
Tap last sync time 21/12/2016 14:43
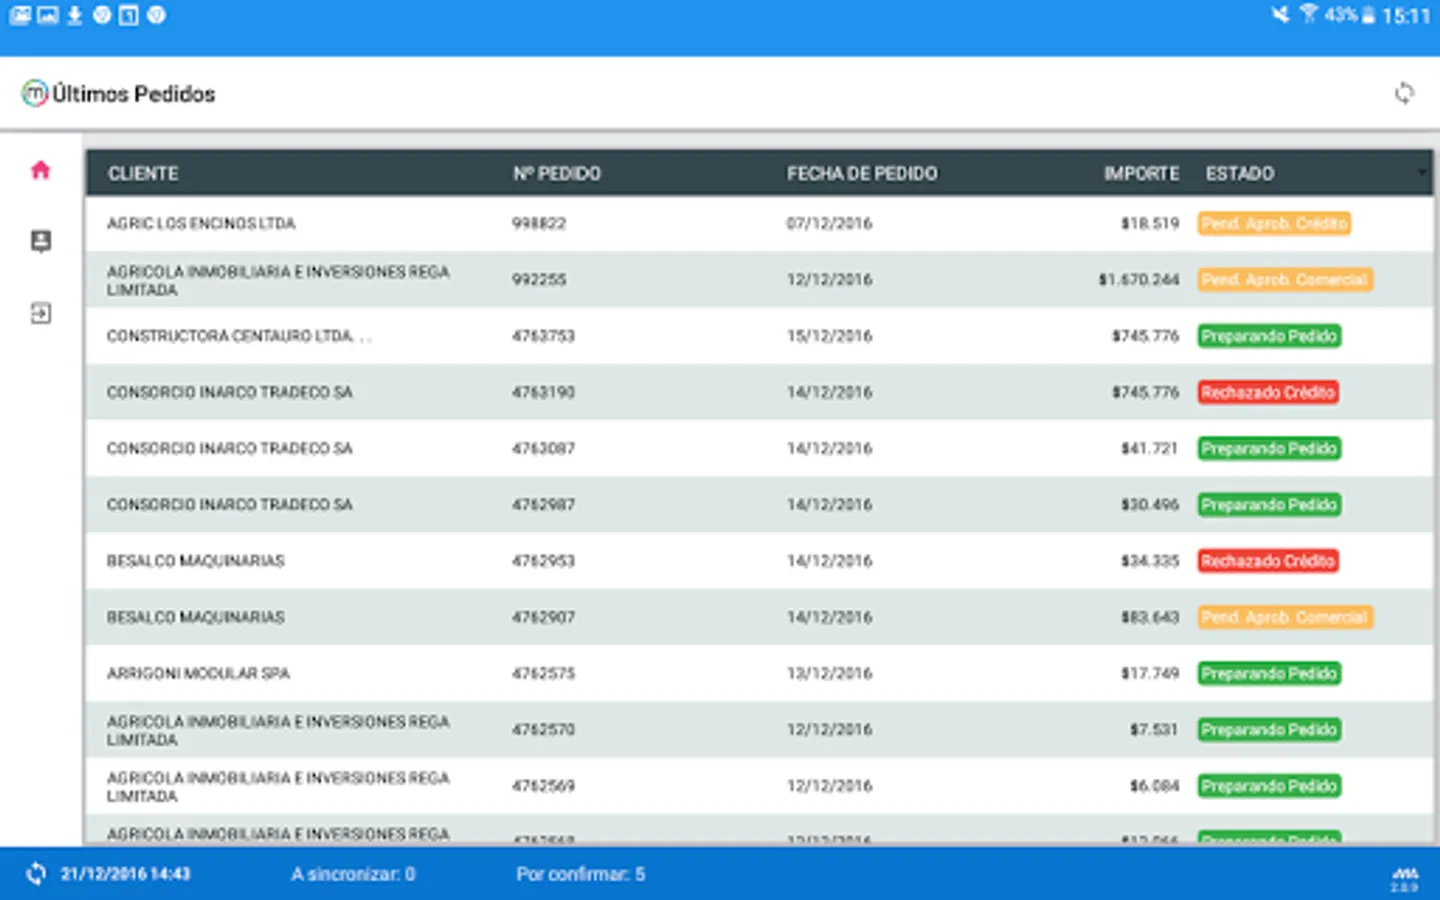click(125, 874)
